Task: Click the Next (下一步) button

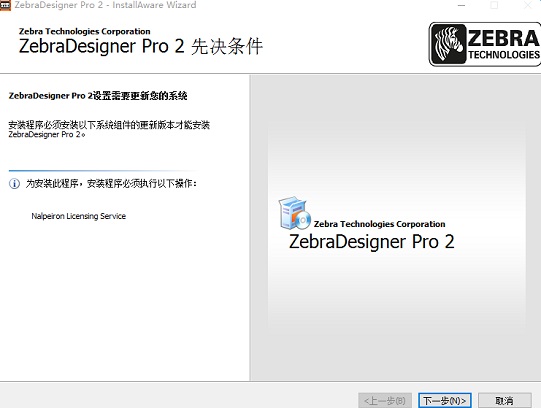Action: tap(445, 400)
